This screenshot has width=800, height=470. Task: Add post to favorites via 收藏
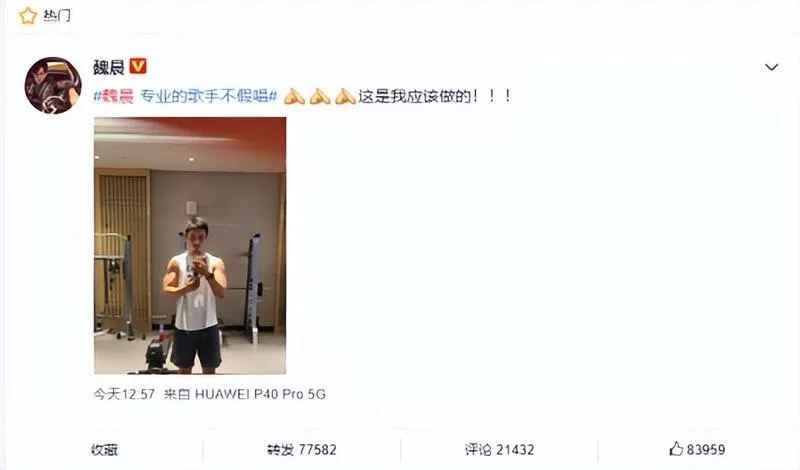pyautogui.click(x=105, y=450)
